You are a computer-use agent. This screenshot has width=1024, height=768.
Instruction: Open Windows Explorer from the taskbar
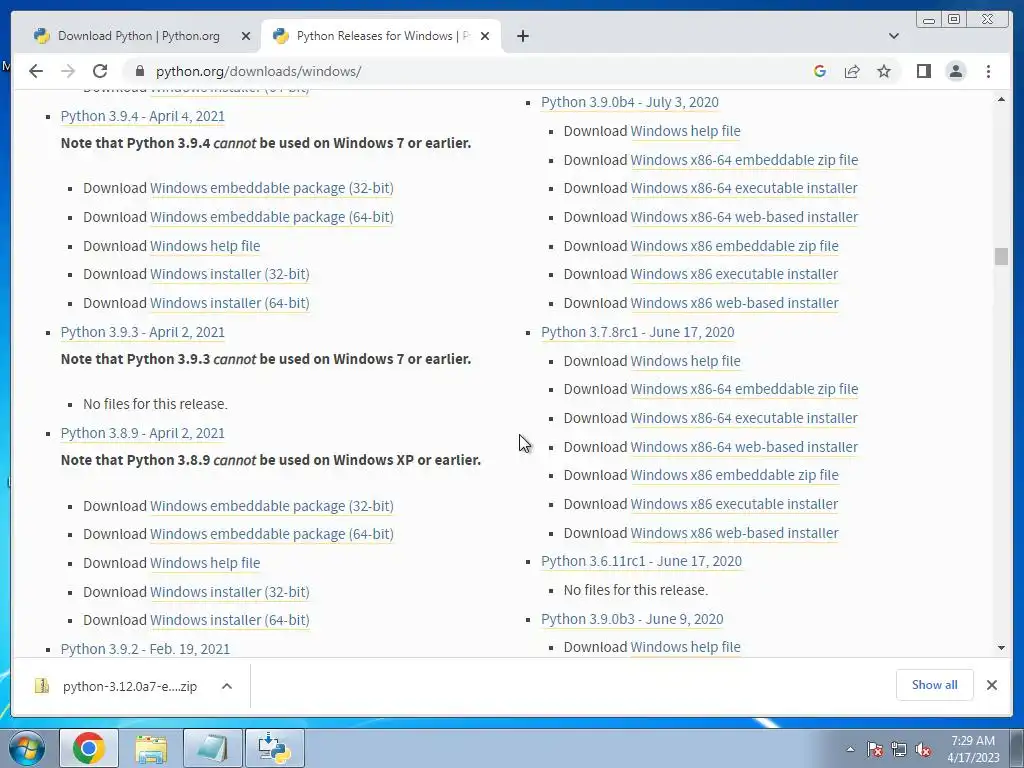click(151, 748)
